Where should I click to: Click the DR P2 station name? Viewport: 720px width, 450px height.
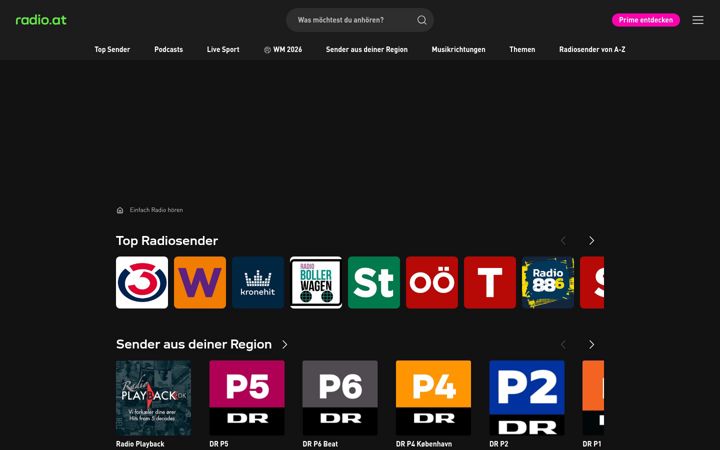(x=499, y=444)
